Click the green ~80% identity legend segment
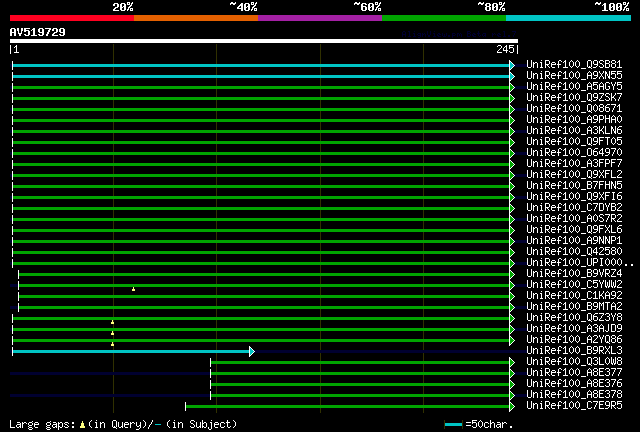 [x=444, y=18]
